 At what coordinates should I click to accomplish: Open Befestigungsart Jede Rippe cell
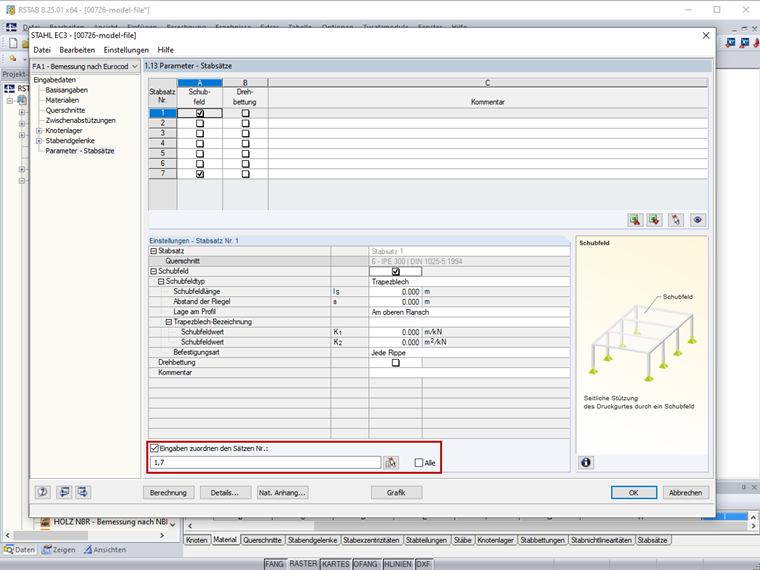pos(469,352)
